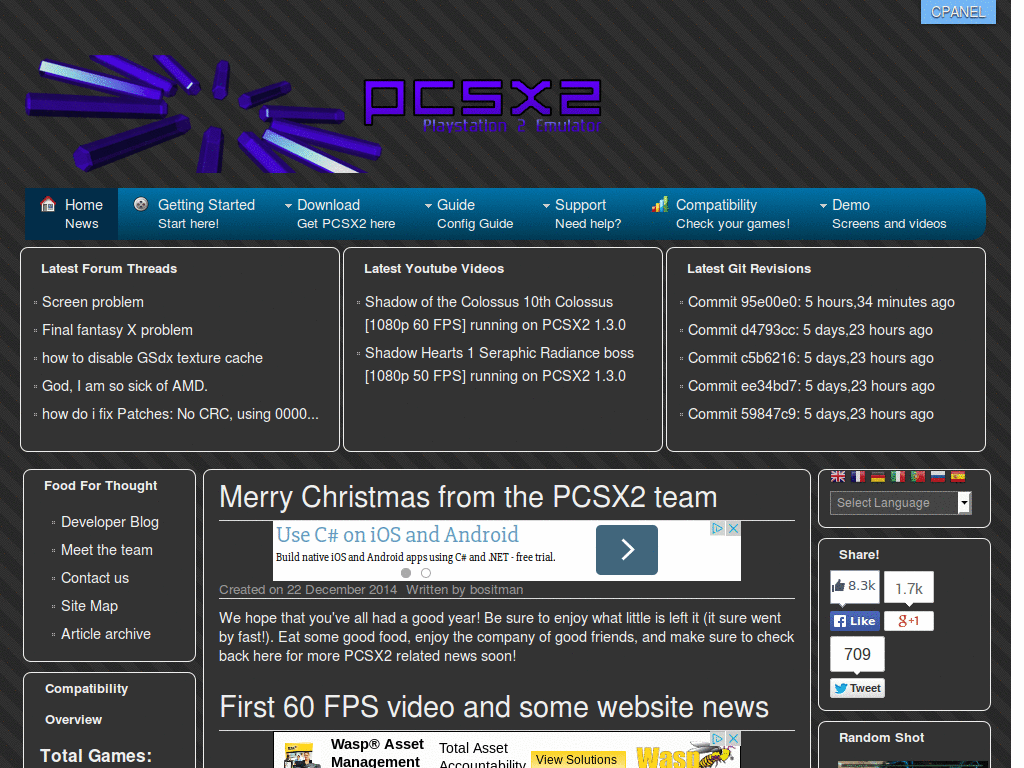
Task: Click the Home house icon in navigation
Action: [x=47, y=204]
